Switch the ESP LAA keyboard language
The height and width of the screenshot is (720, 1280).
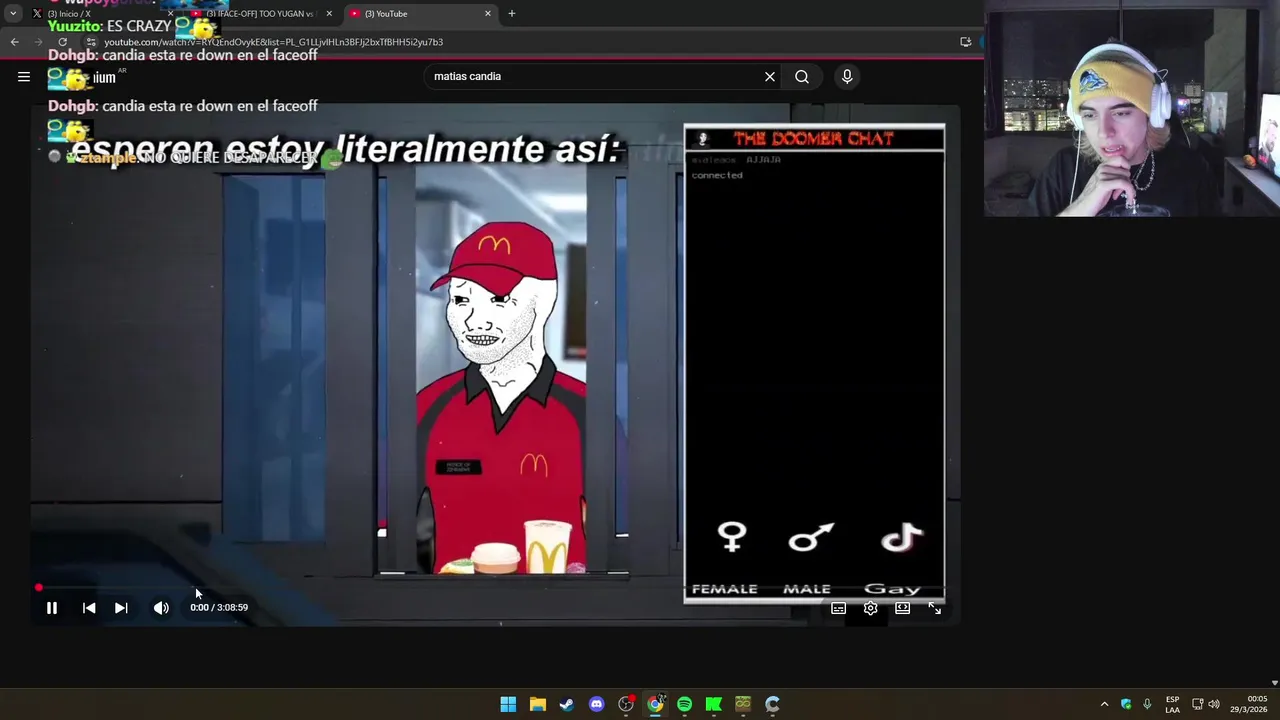[1172, 704]
